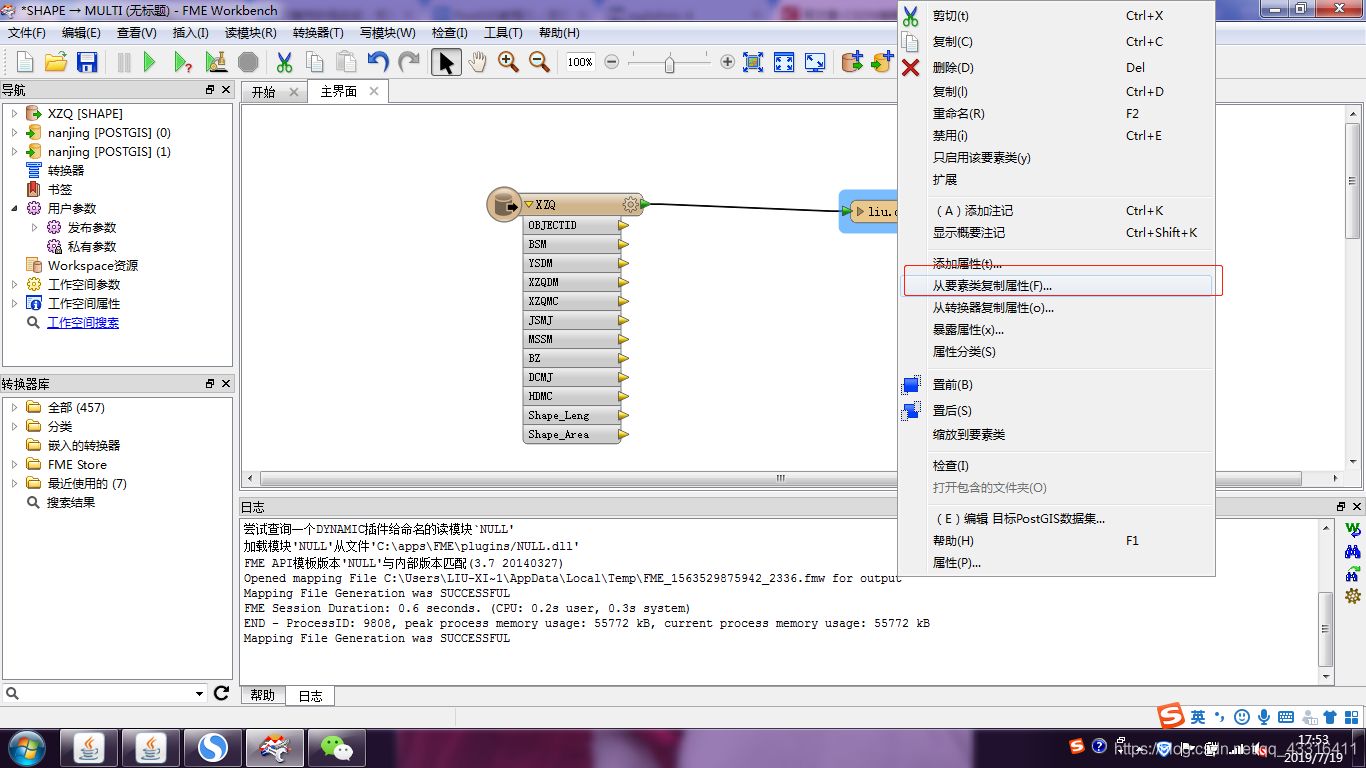Image resolution: width=1366 pixels, height=768 pixels.
Task: Open WeChat from taskbar
Action: click(x=336, y=748)
